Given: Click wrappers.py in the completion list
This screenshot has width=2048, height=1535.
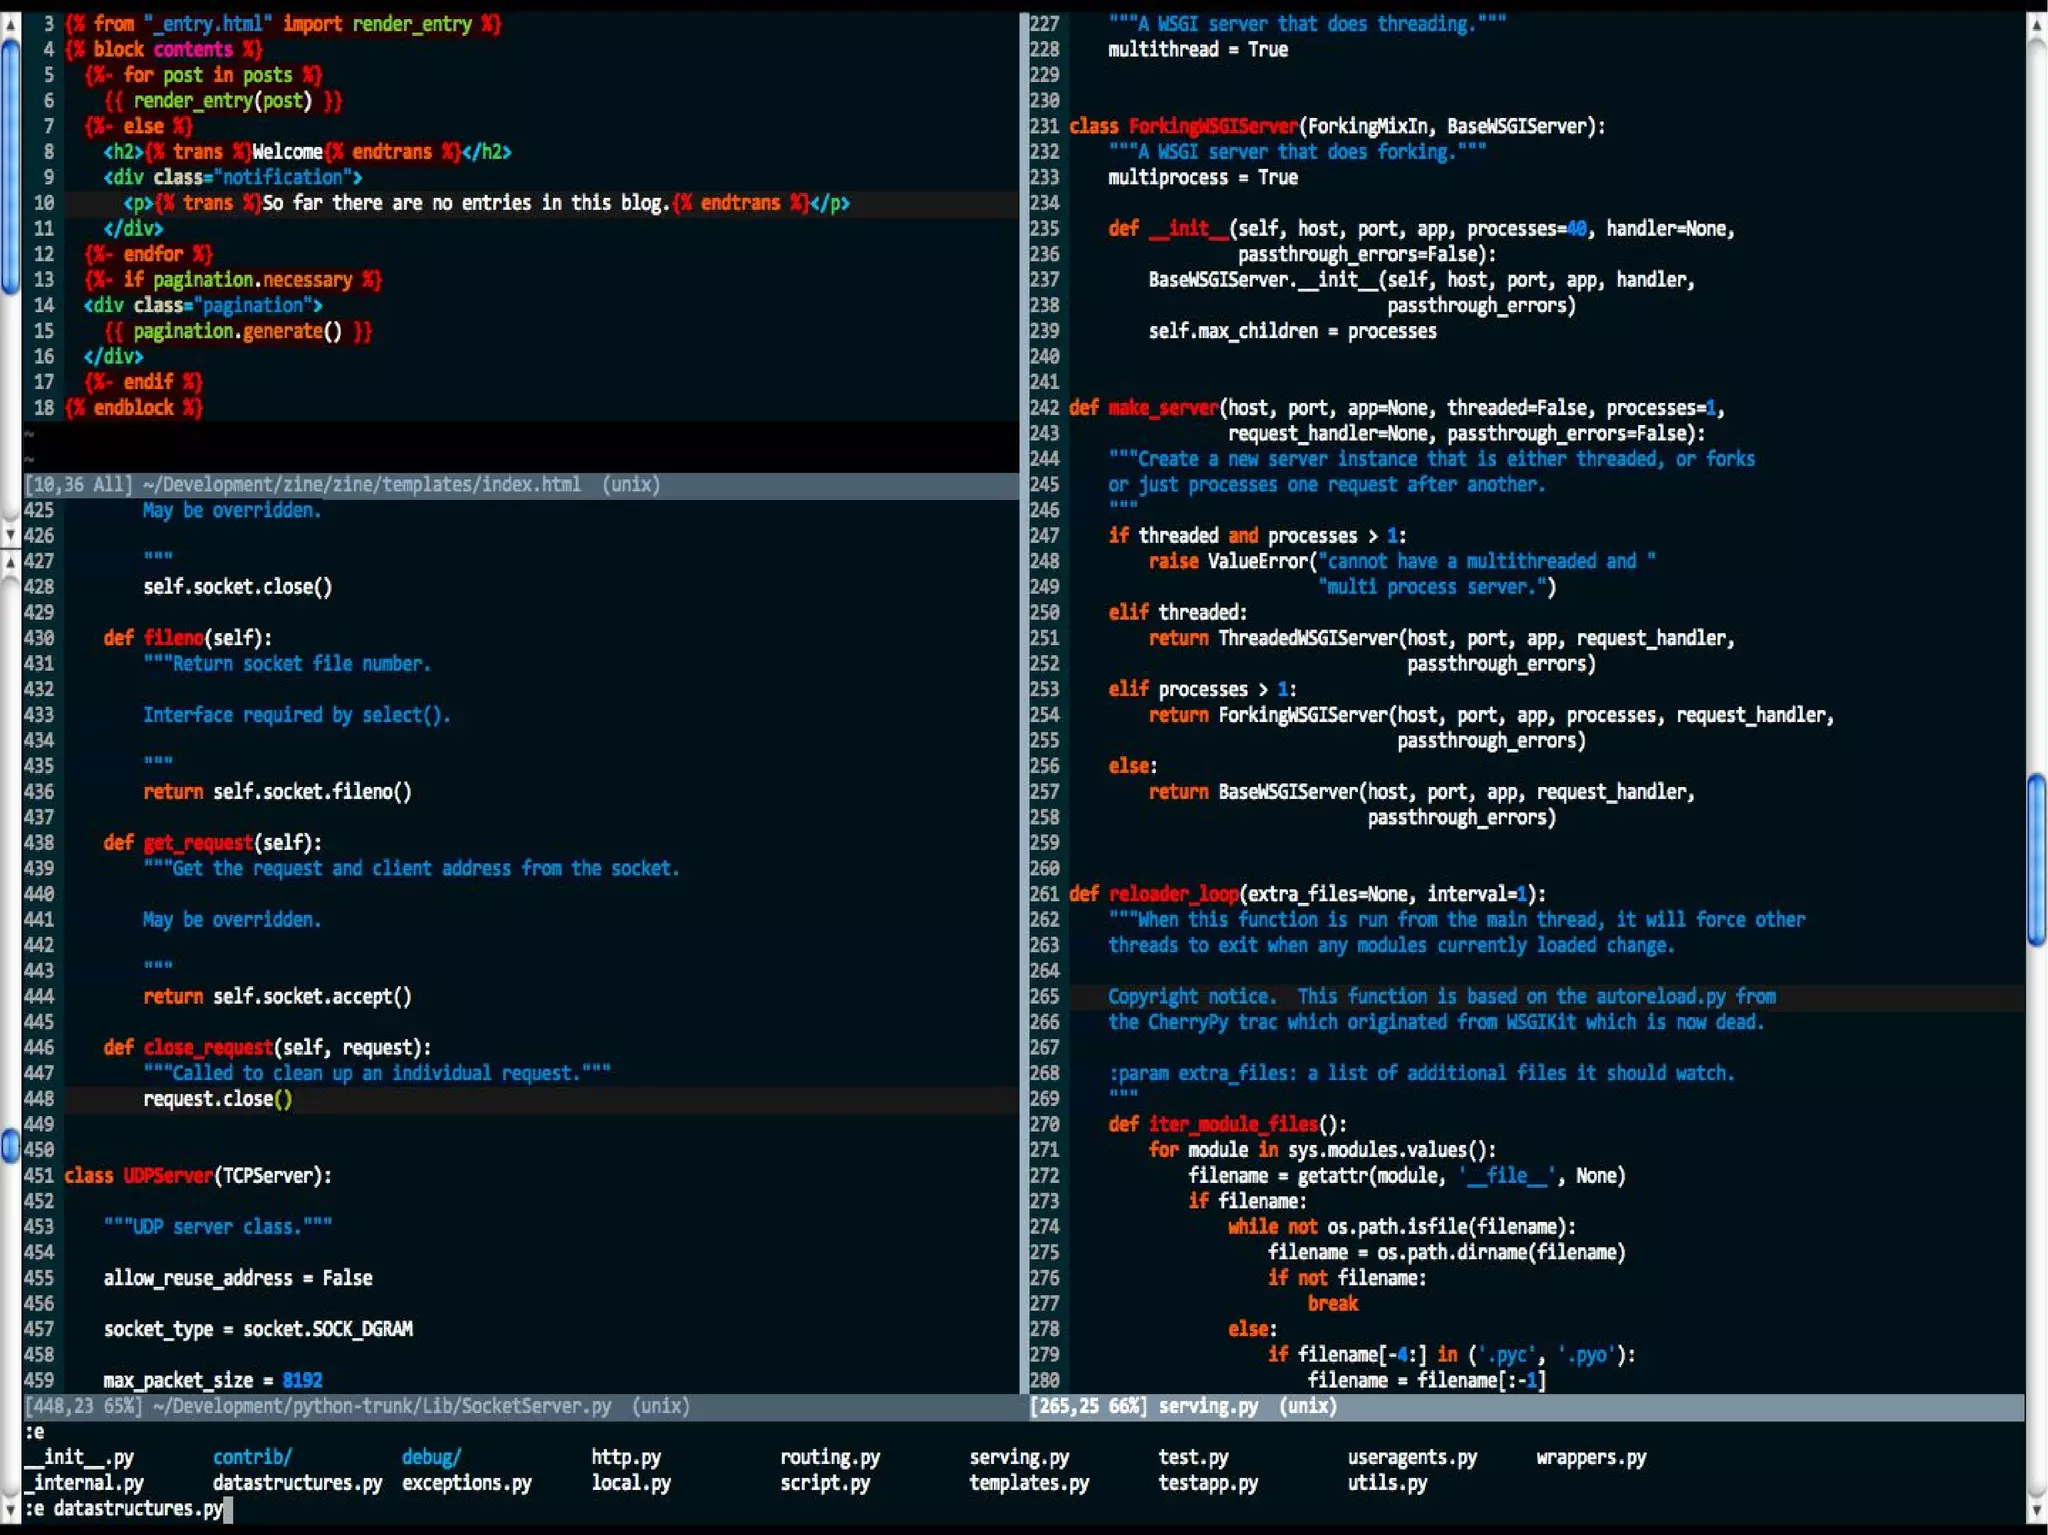Looking at the screenshot, I should click(1590, 1457).
